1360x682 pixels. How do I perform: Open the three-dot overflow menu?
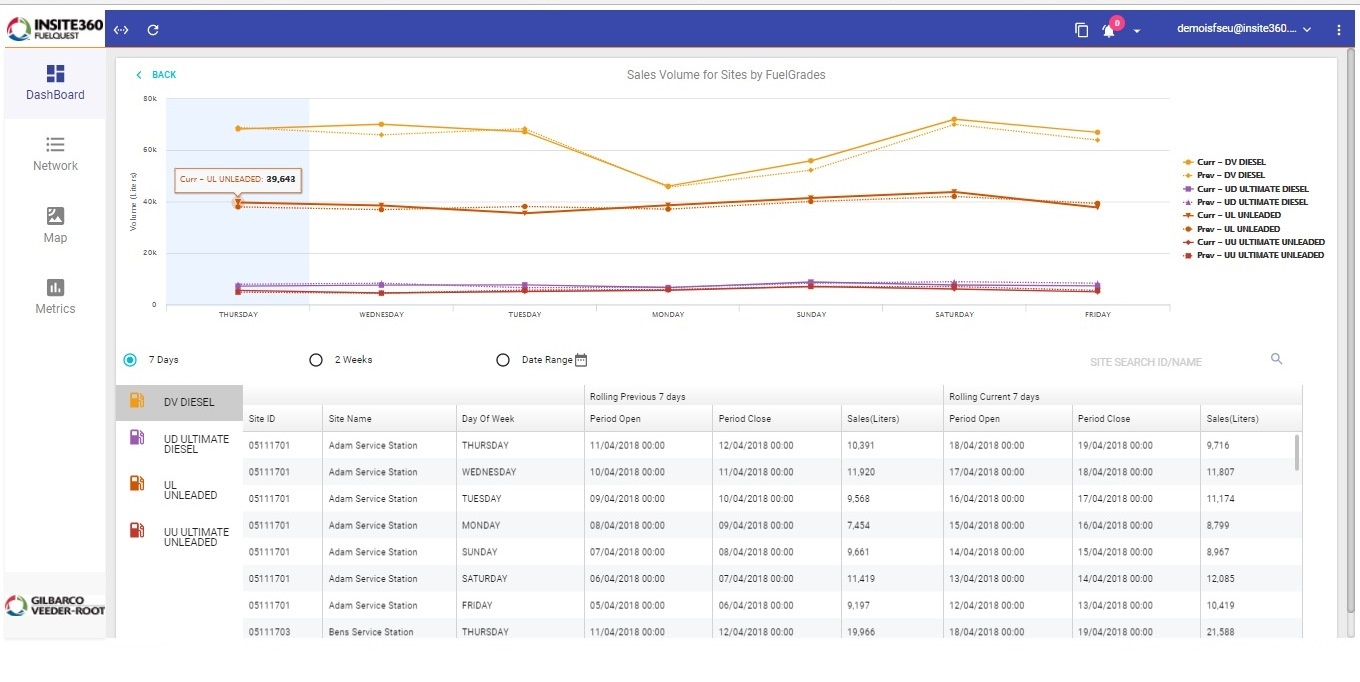click(1339, 30)
